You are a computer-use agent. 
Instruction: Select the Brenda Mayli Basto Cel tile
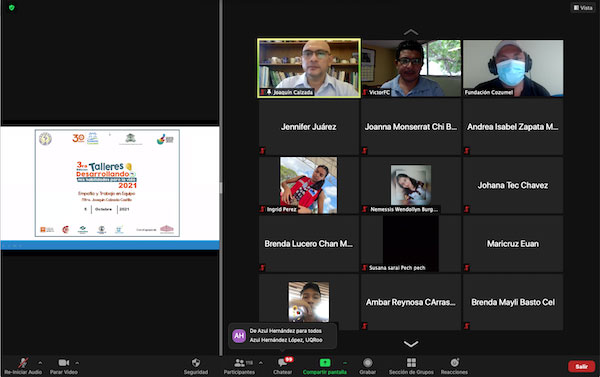[x=513, y=302]
